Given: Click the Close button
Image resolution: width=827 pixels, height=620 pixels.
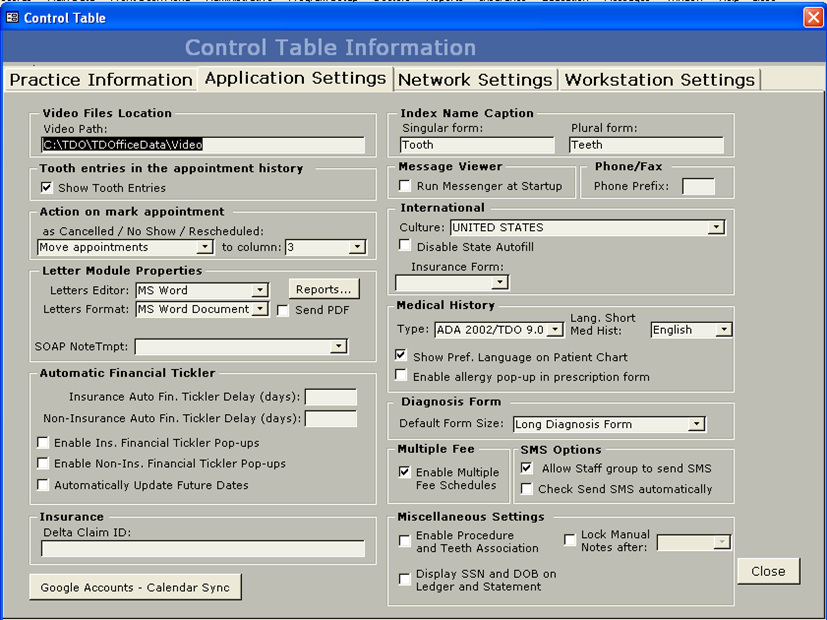Looking at the screenshot, I should click(768, 571).
